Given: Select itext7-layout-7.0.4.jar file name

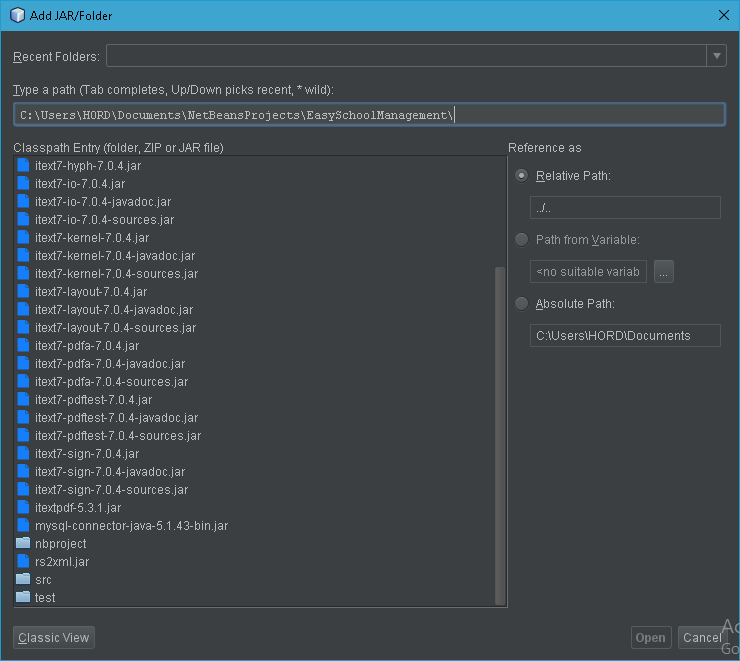Looking at the screenshot, I should [91, 292].
